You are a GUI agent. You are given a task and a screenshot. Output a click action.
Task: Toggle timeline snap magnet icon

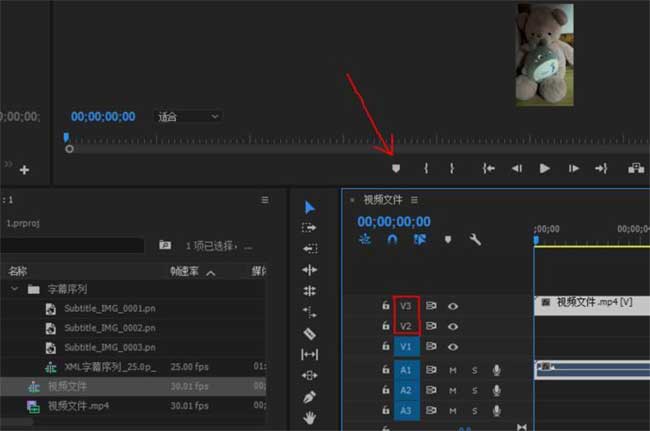[392, 240]
